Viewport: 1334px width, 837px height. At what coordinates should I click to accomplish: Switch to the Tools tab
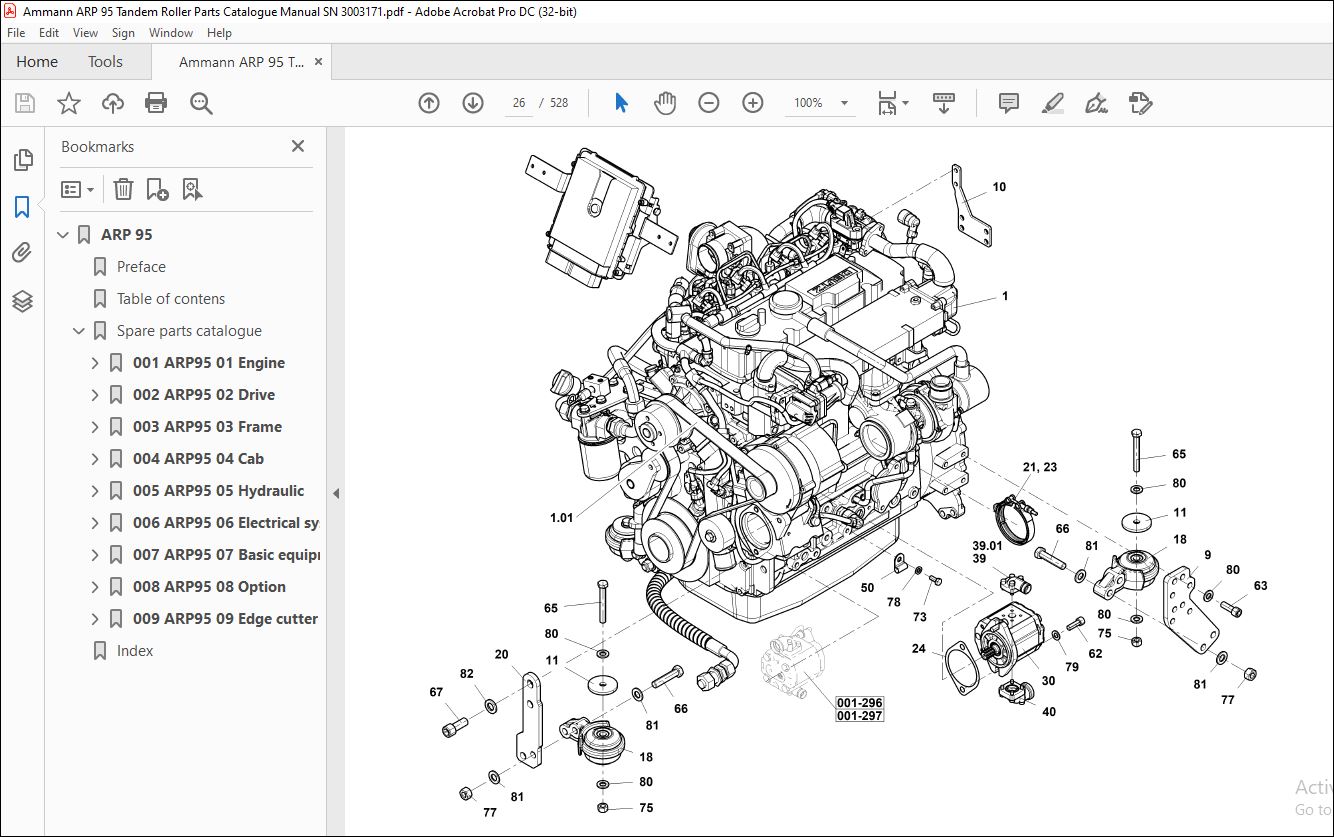pyautogui.click(x=105, y=62)
